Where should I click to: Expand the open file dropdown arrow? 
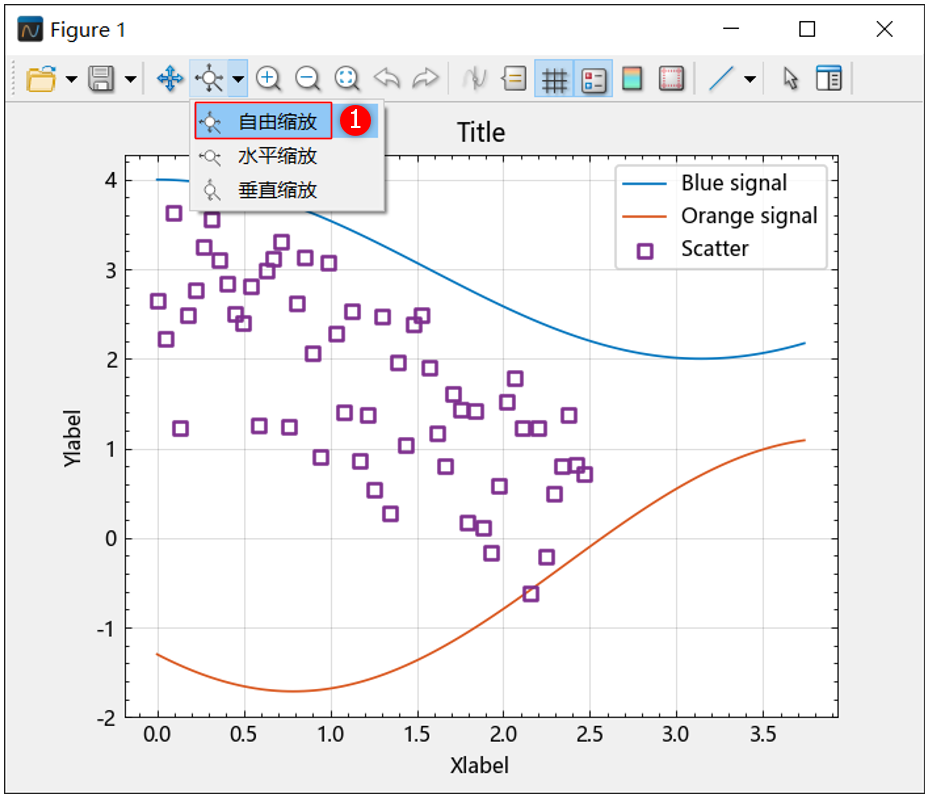71,79
